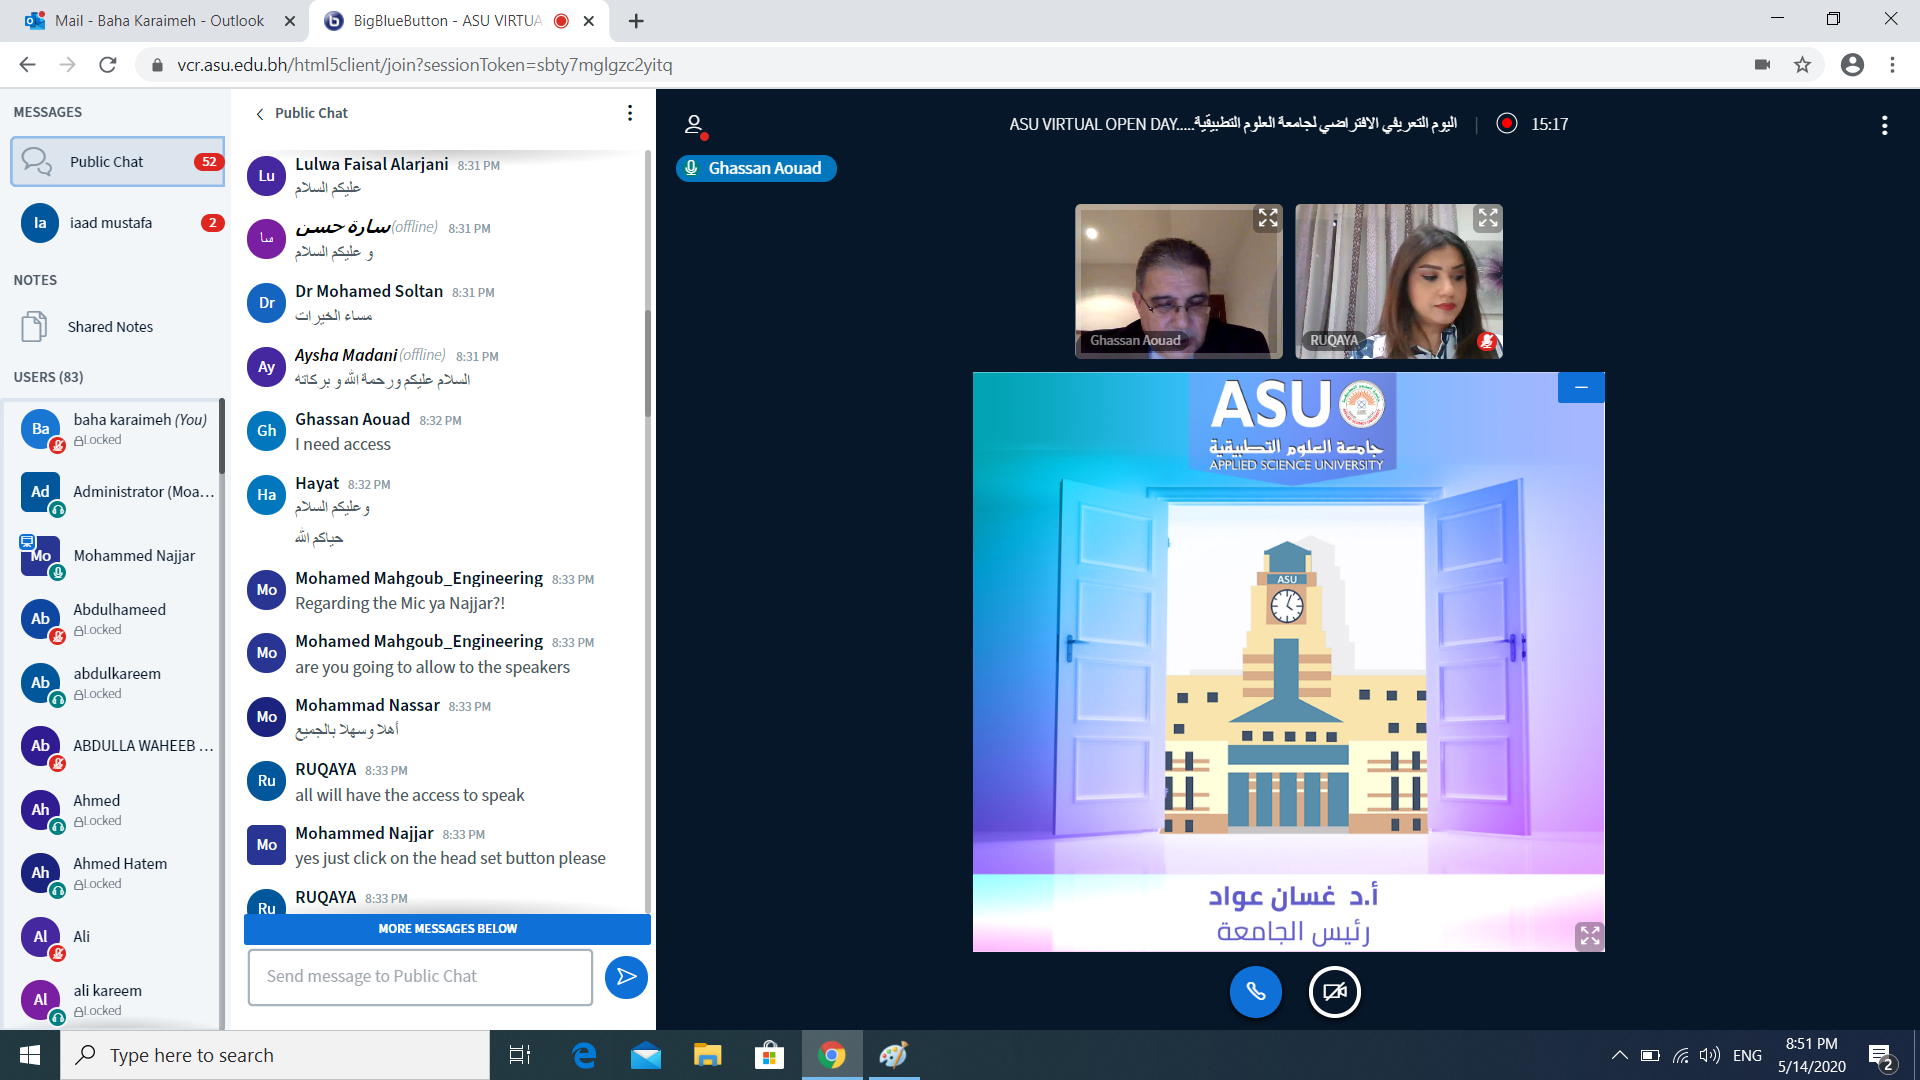Click the 'I need access' message
Image resolution: width=1920 pixels, height=1080 pixels.
click(x=343, y=445)
